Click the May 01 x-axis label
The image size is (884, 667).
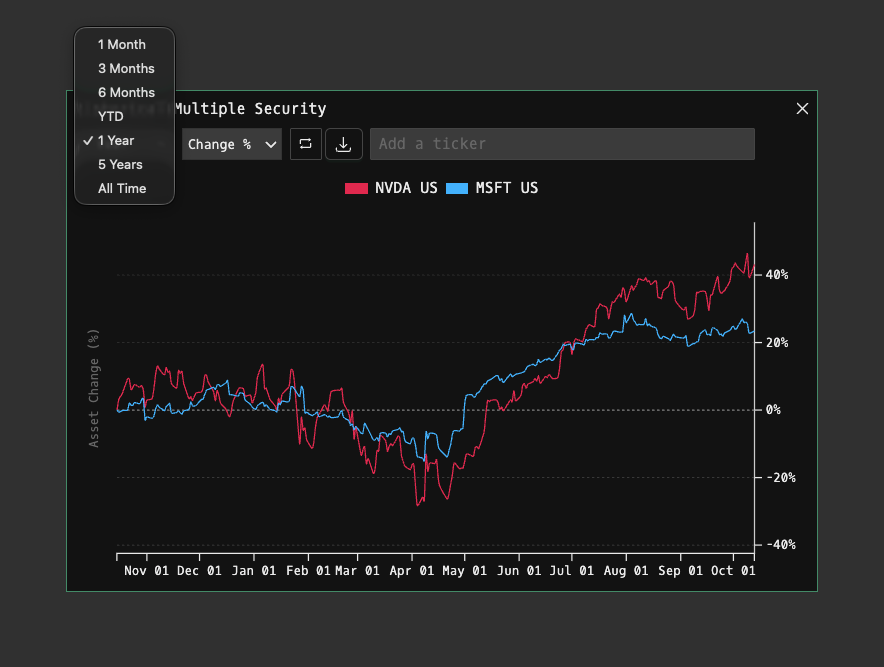click(x=465, y=571)
